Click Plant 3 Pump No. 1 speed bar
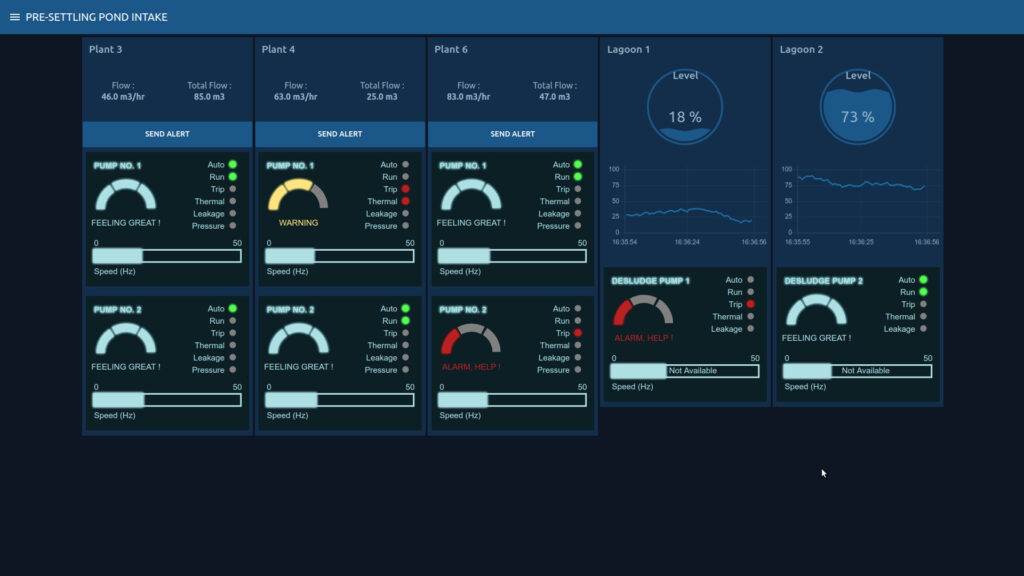Screen dimensions: 1024x576 pyautogui.click(x=167, y=256)
